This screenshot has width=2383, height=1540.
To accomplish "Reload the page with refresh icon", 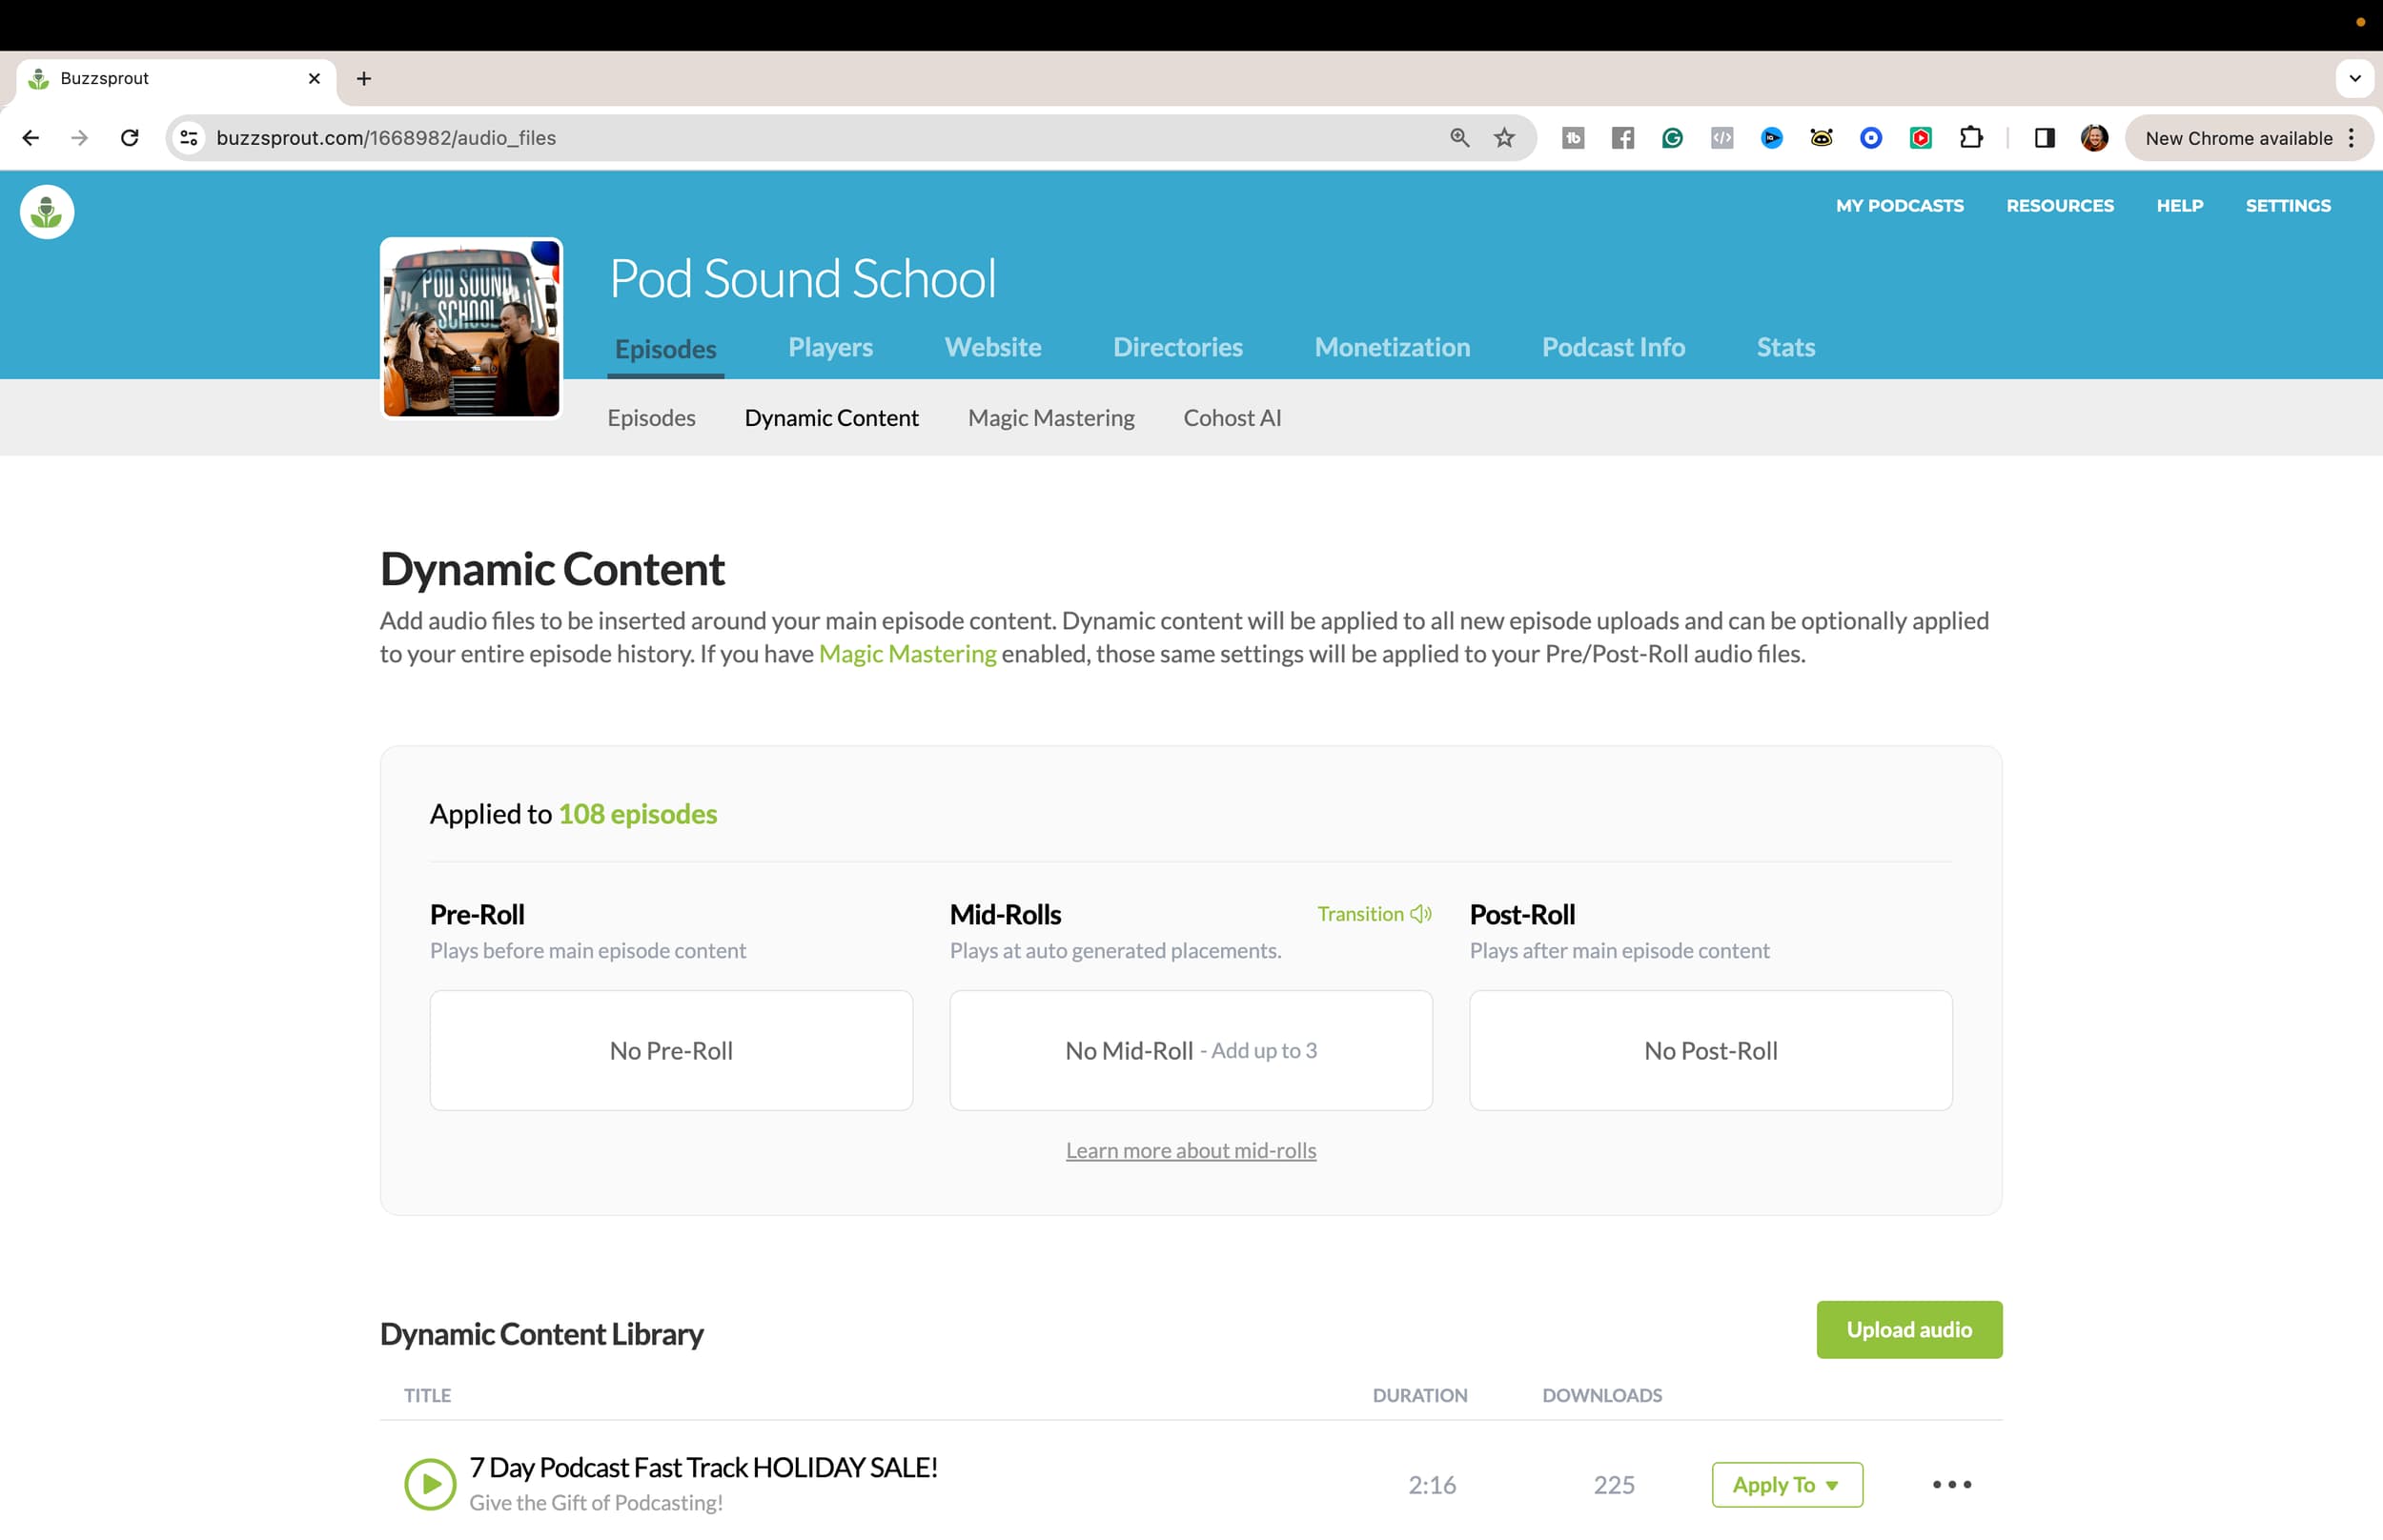I will tap(129, 138).
